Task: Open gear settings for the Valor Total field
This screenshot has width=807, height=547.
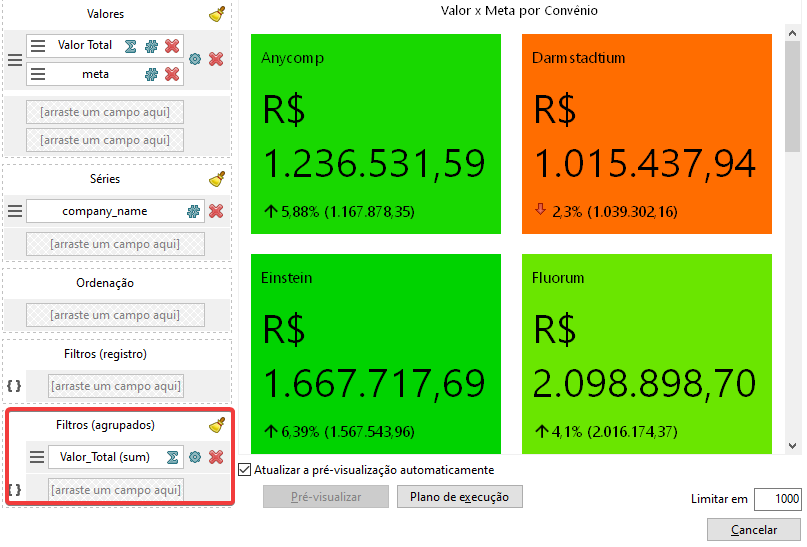Action: coord(151,46)
